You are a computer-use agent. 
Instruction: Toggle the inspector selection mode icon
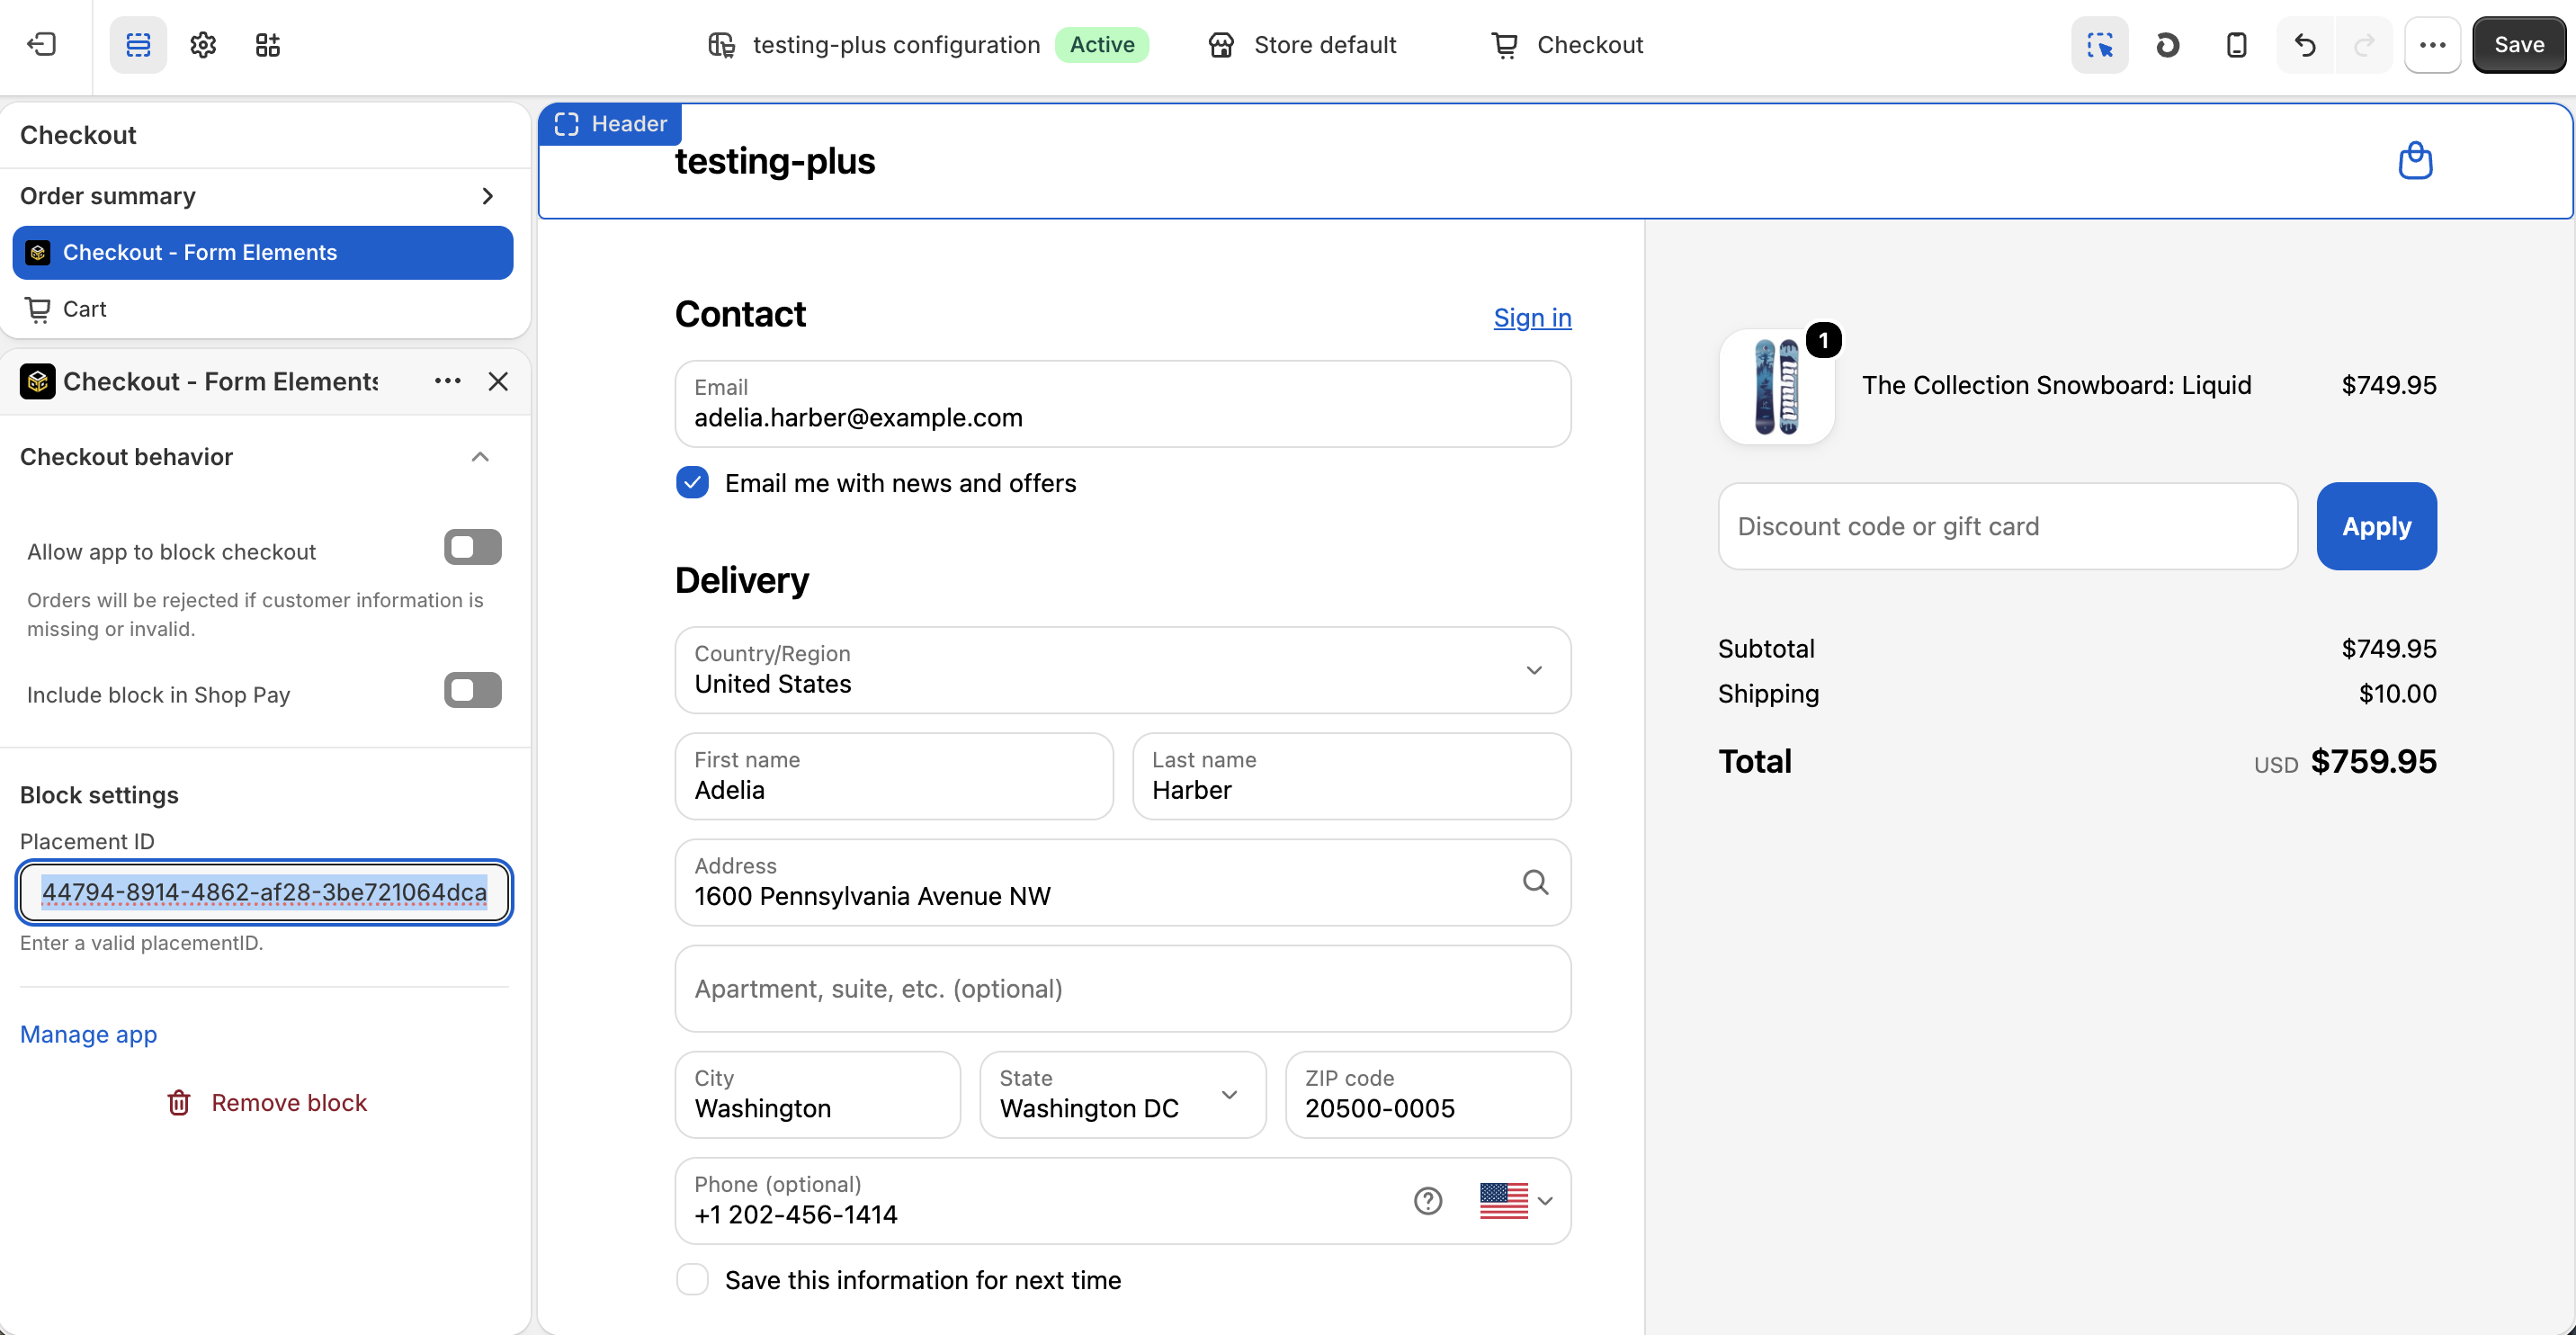pyautogui.click(x=2099, y=45)
